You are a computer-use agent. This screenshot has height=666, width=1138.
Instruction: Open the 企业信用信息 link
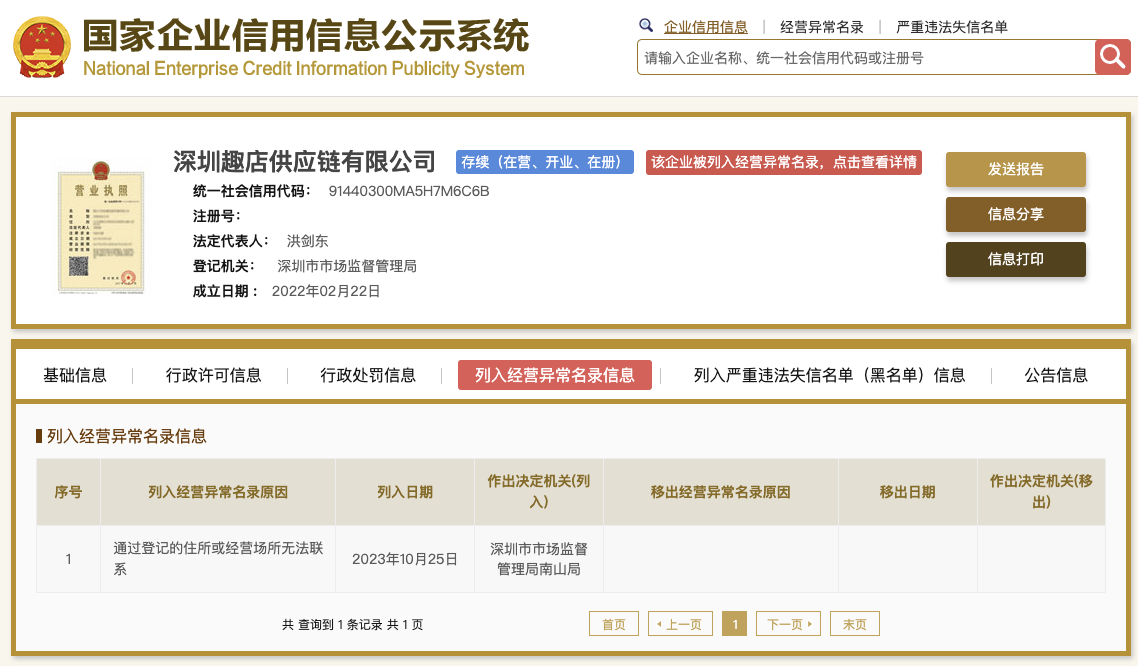point(705,27)
